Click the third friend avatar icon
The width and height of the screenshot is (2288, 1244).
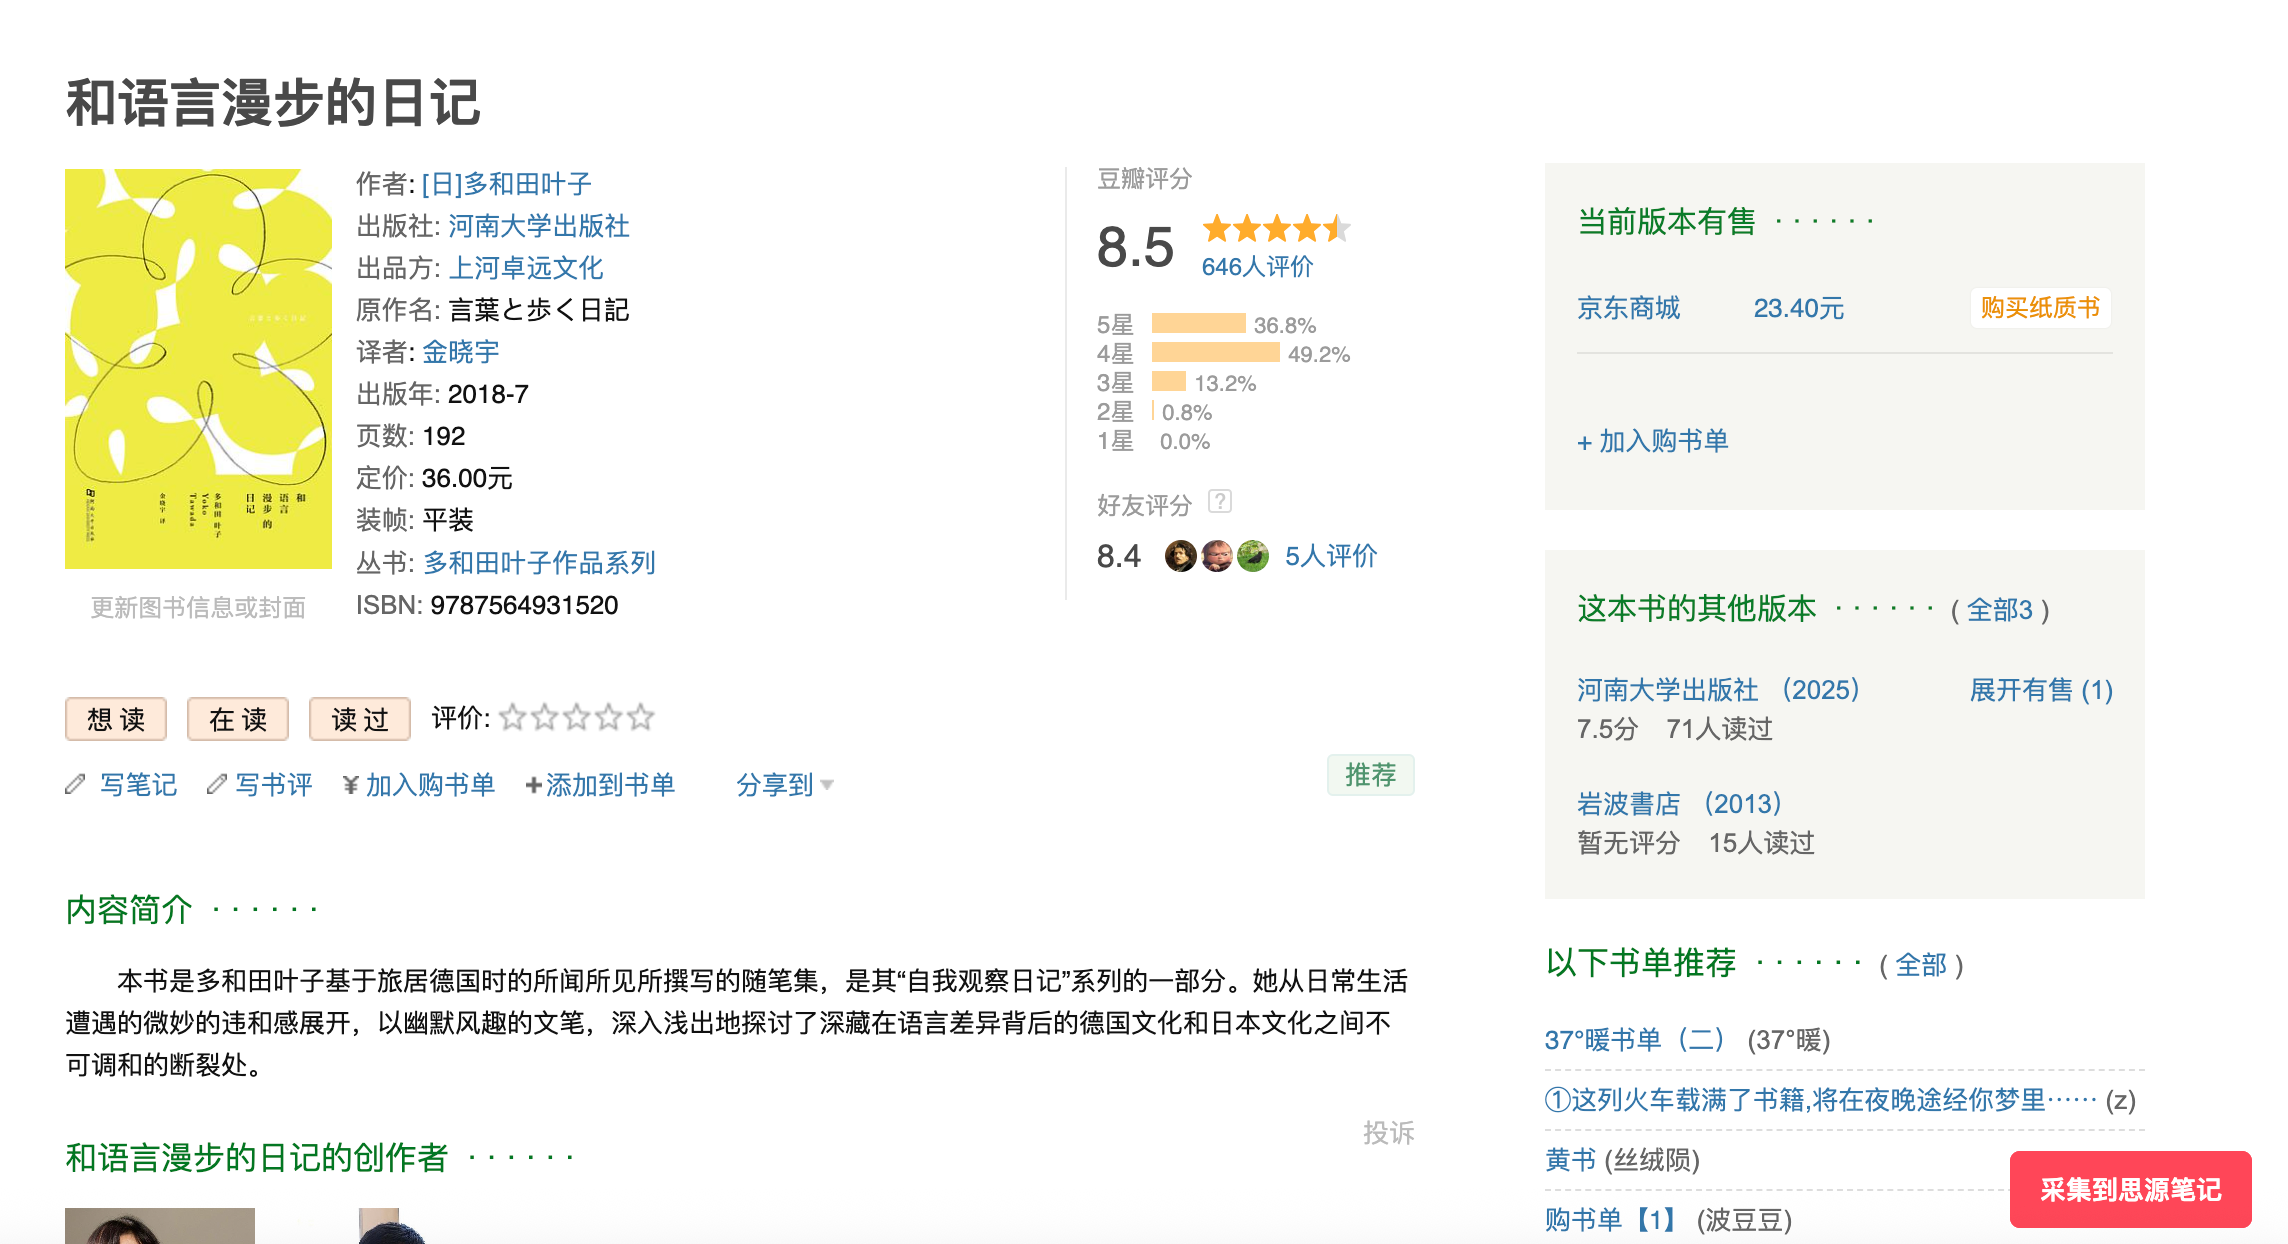(x=1252, y=556)
